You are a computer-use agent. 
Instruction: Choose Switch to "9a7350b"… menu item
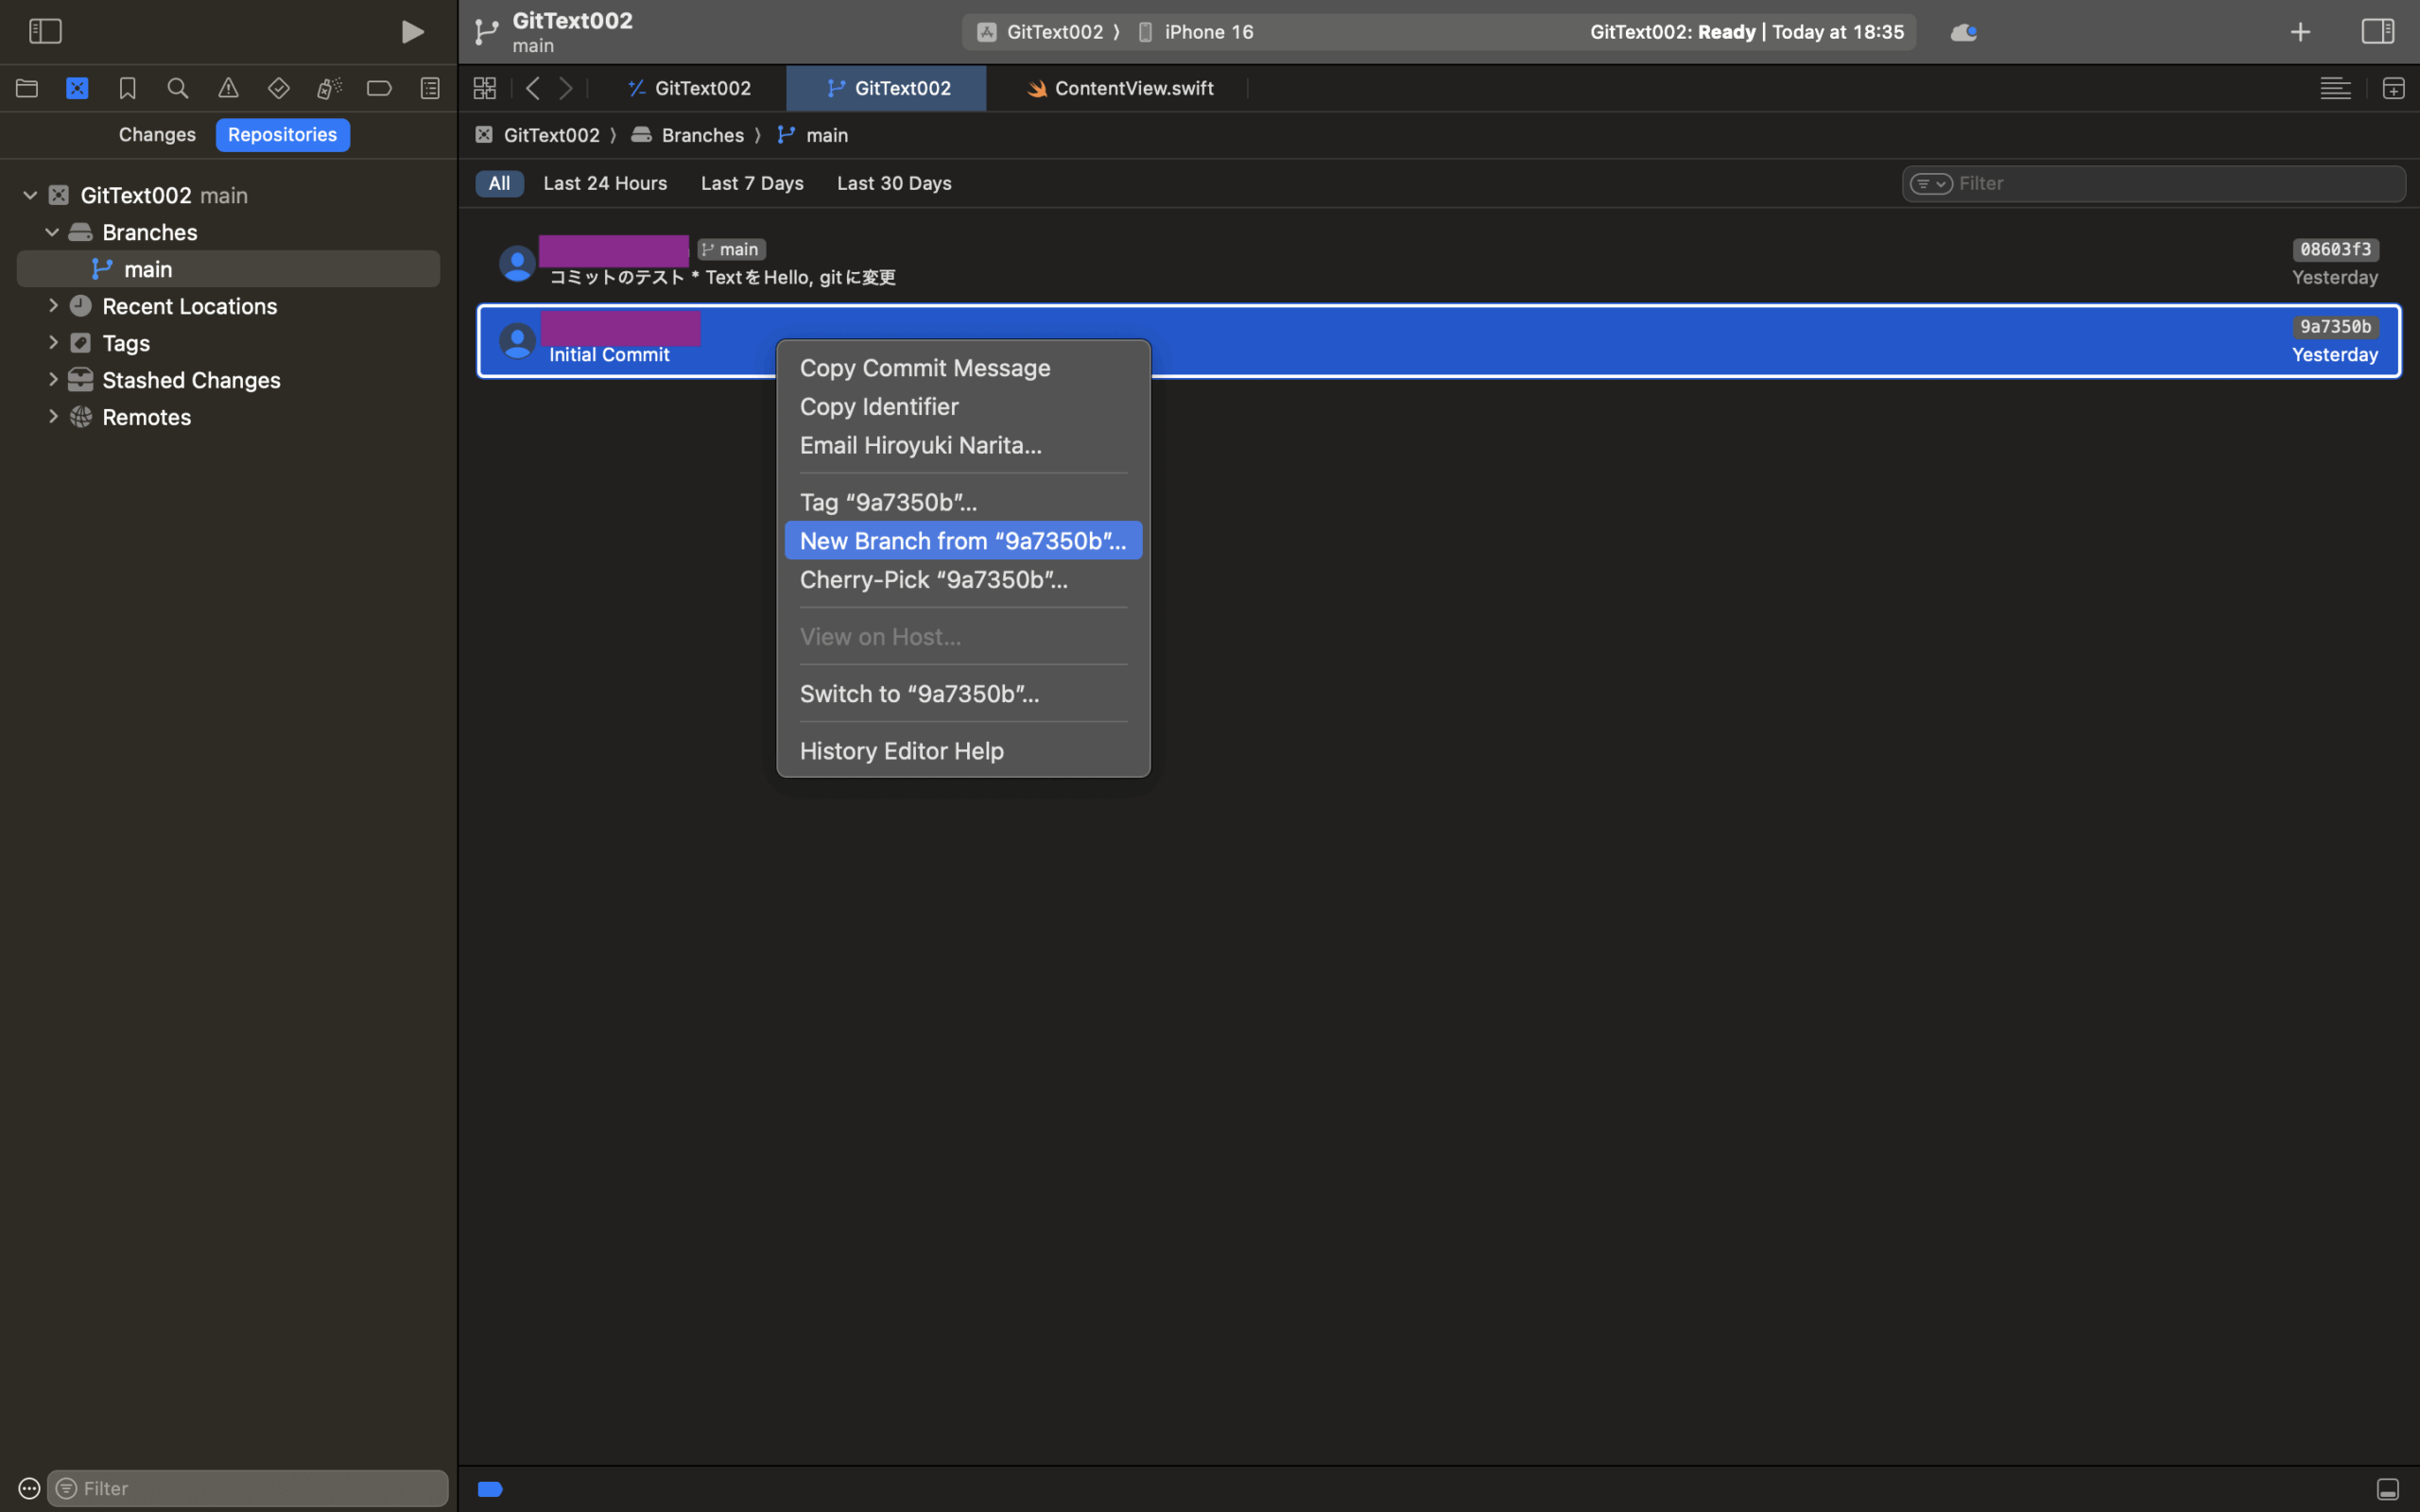963,694
